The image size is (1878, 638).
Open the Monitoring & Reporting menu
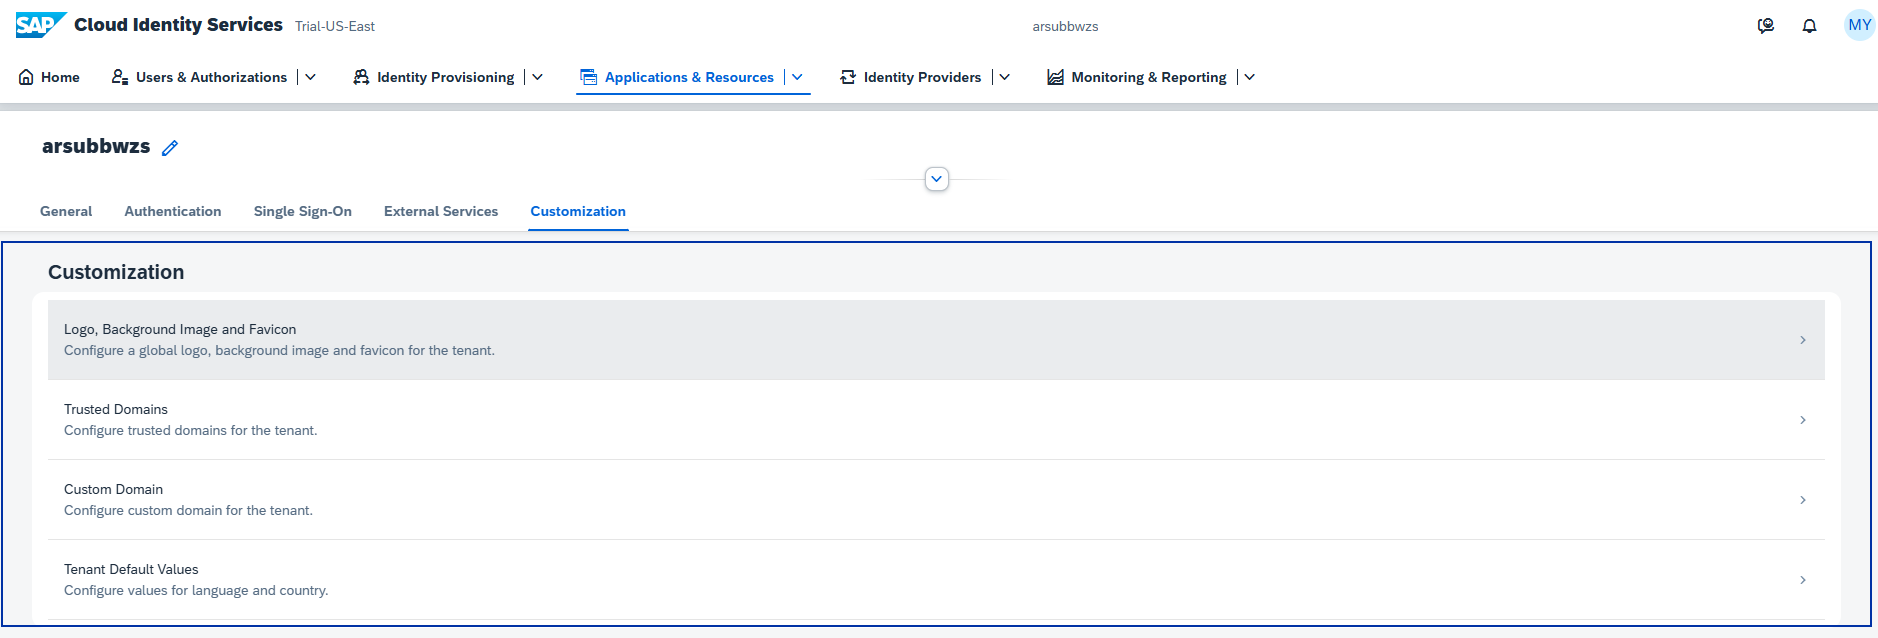[1148, 77]
